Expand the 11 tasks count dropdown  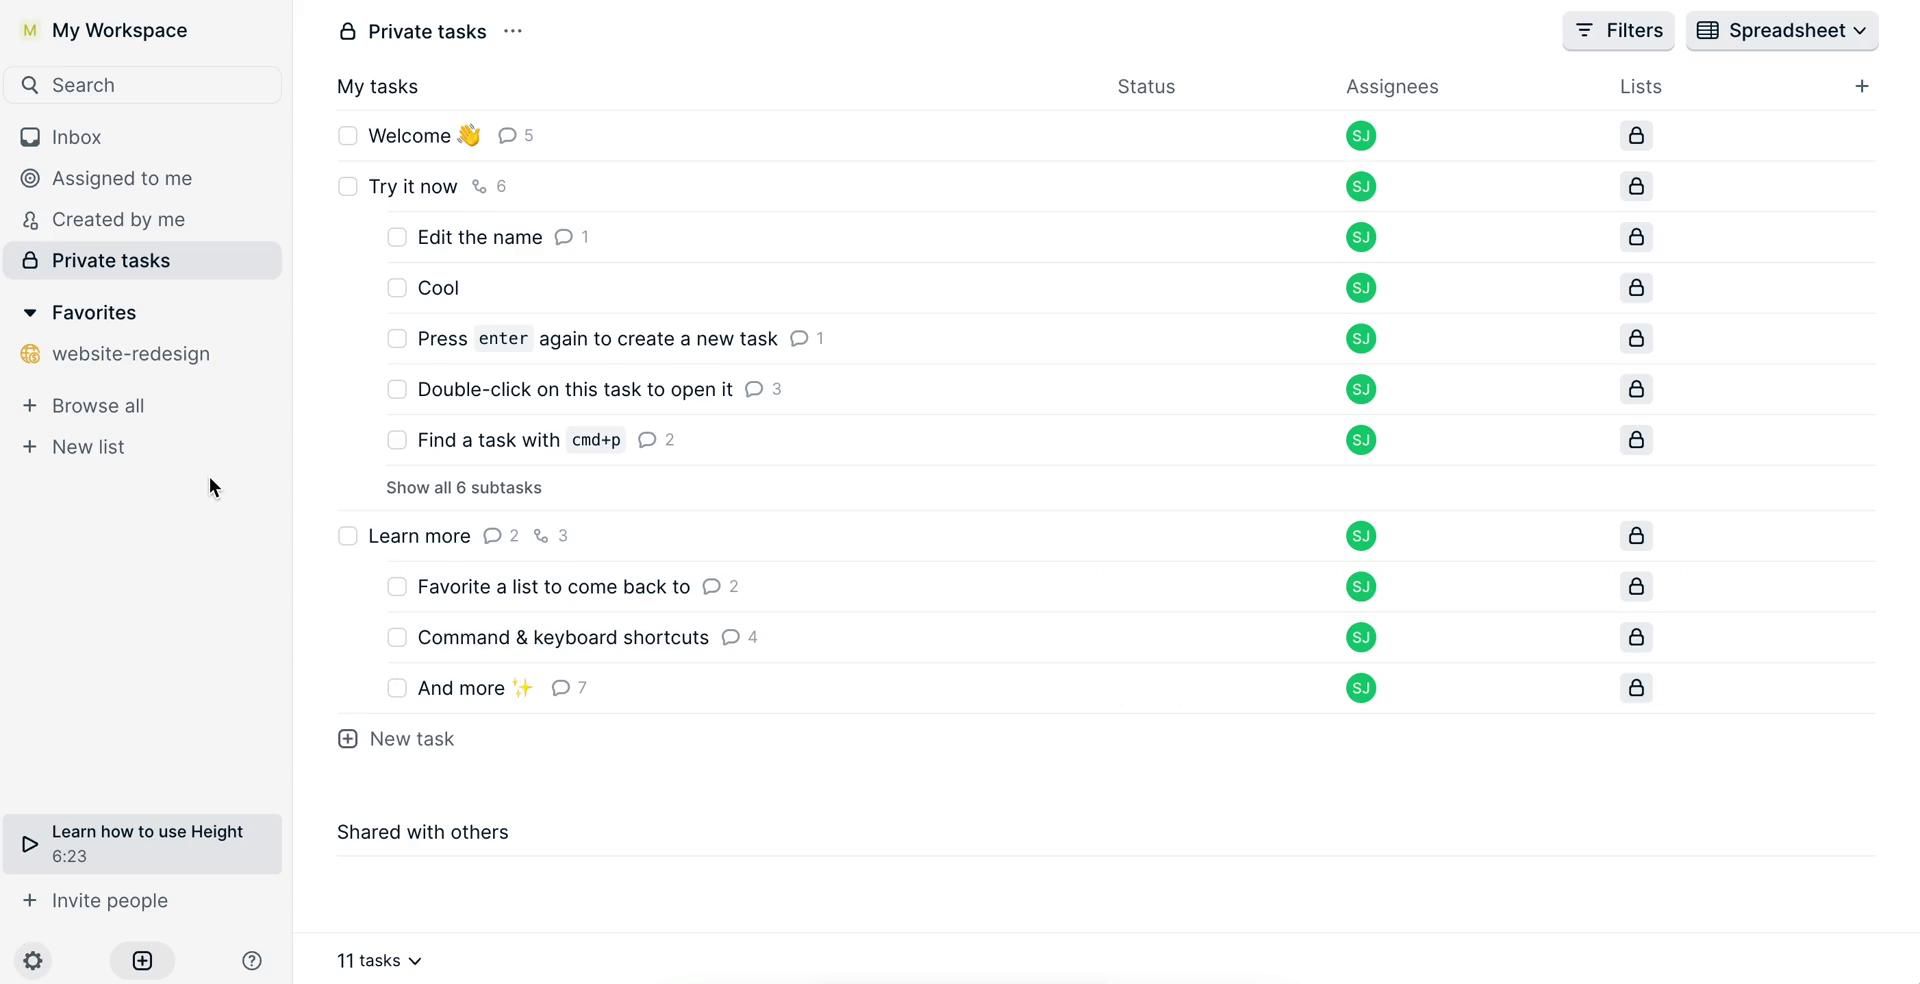pos(379,961)
